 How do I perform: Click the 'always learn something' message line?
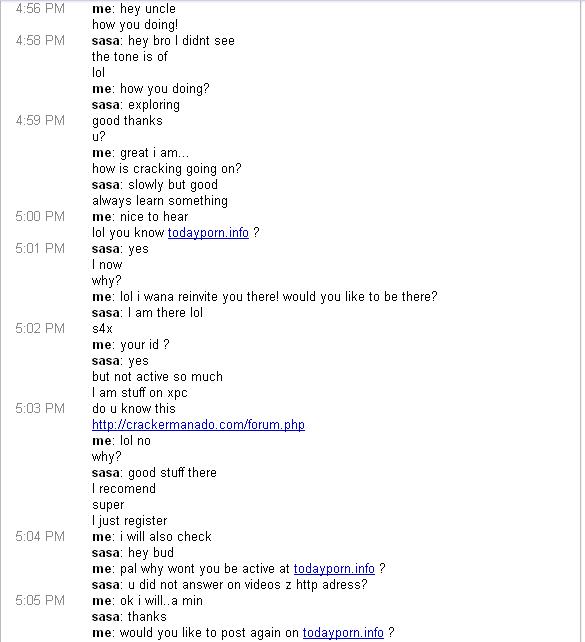tap(160, 201)
